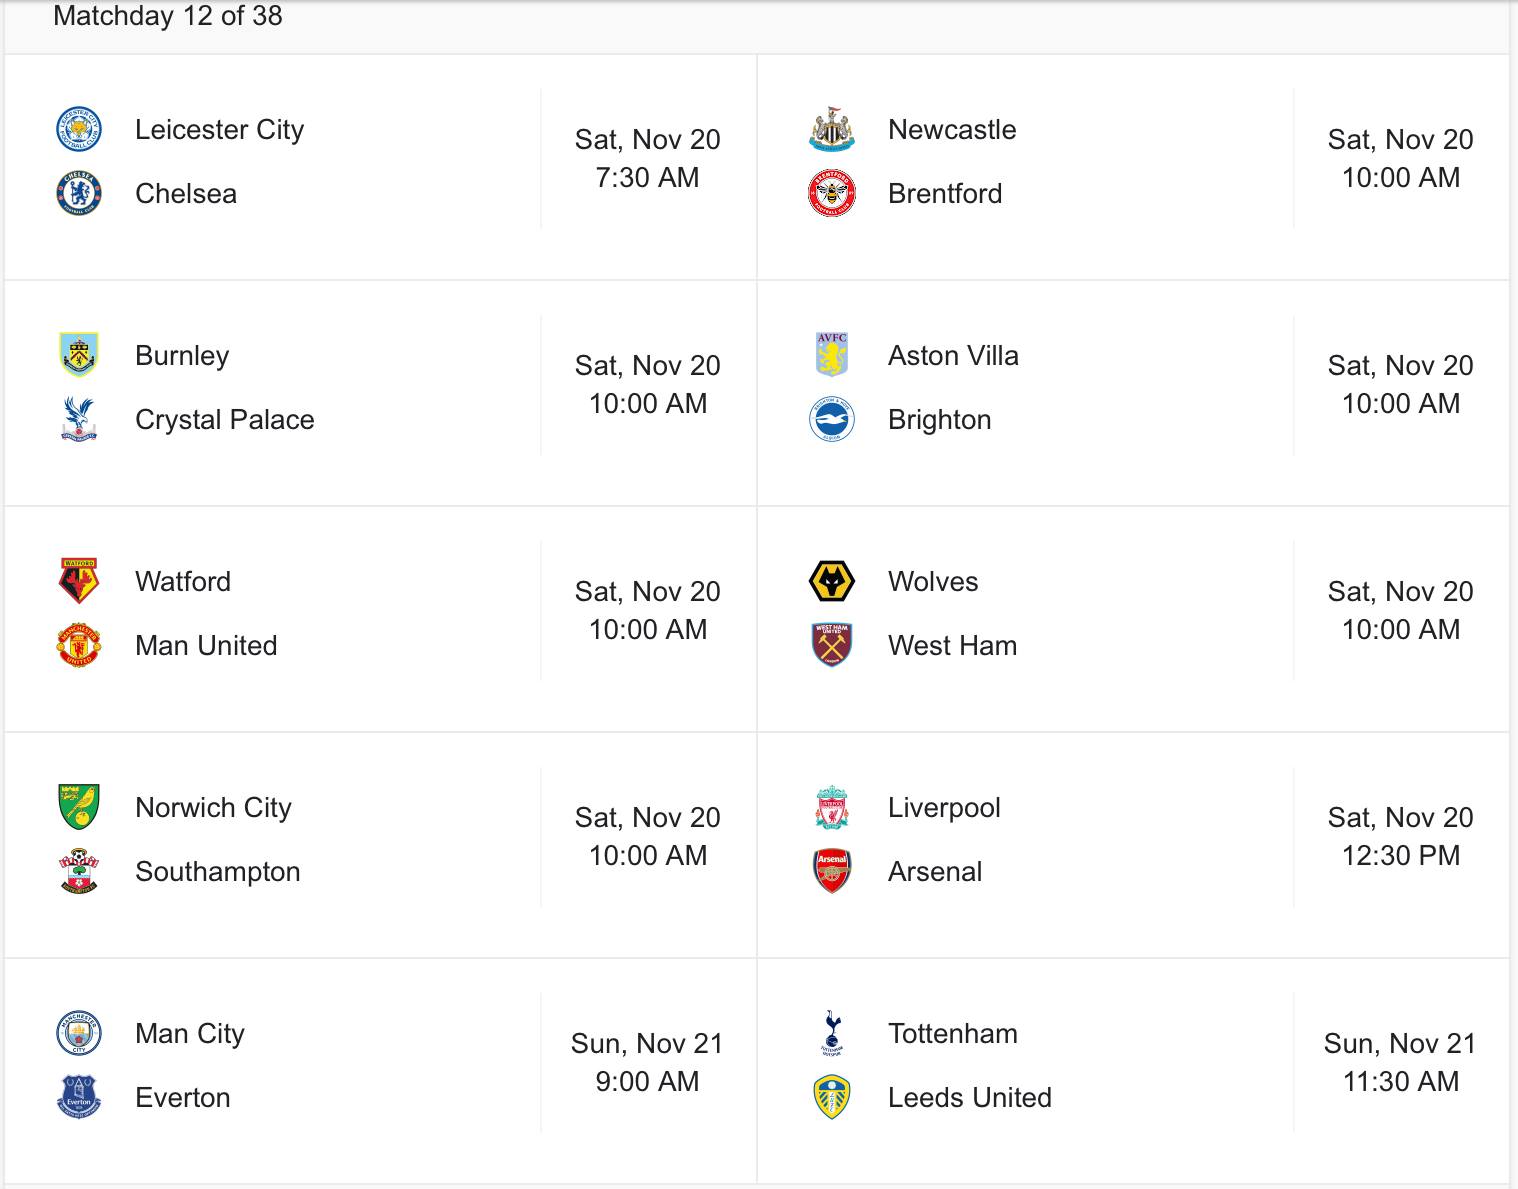The width and height of the screenshot is (1518, 1189).
Task: Open the Liverpool team link
Action: (x=944, y=808)
